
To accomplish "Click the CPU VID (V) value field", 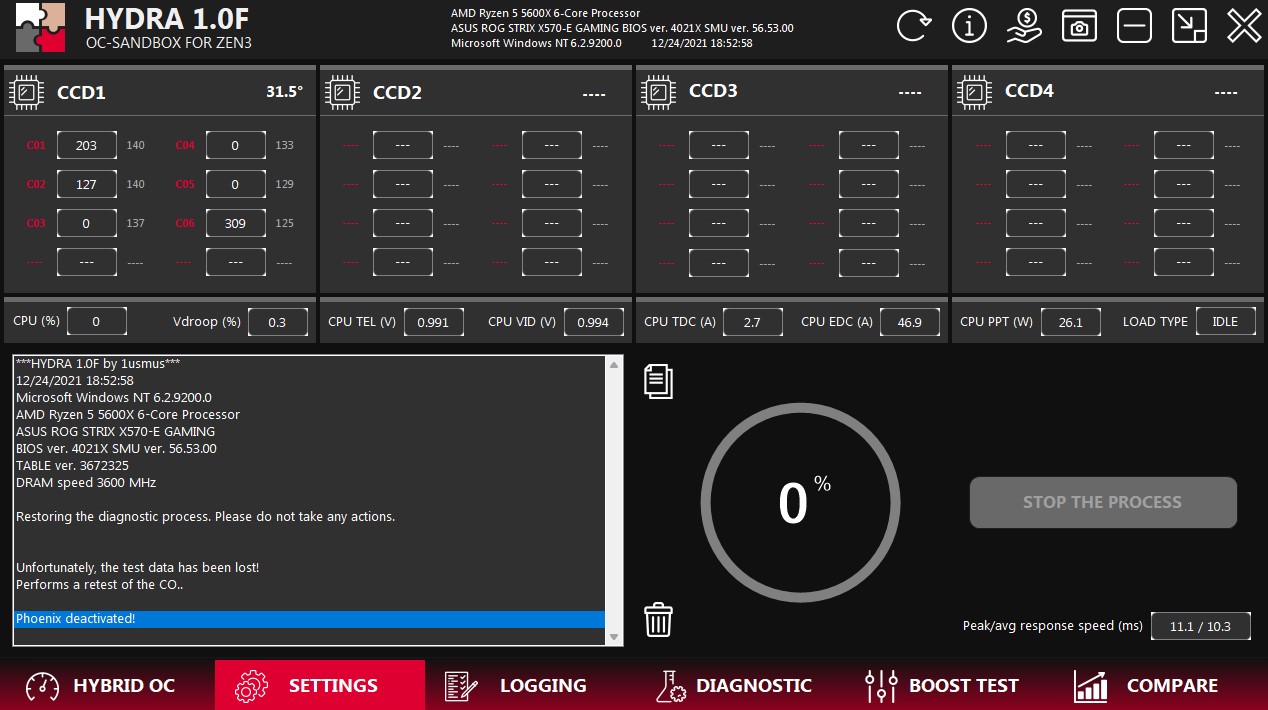I will pos(594,322).
